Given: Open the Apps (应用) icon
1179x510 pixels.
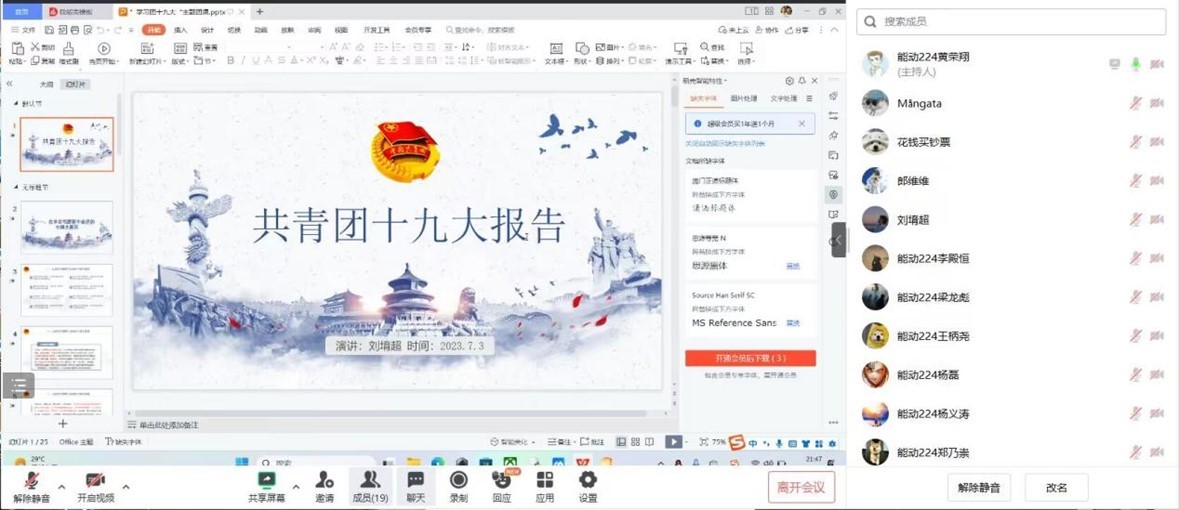Looking at the screenshot, I should coord(545,481).
